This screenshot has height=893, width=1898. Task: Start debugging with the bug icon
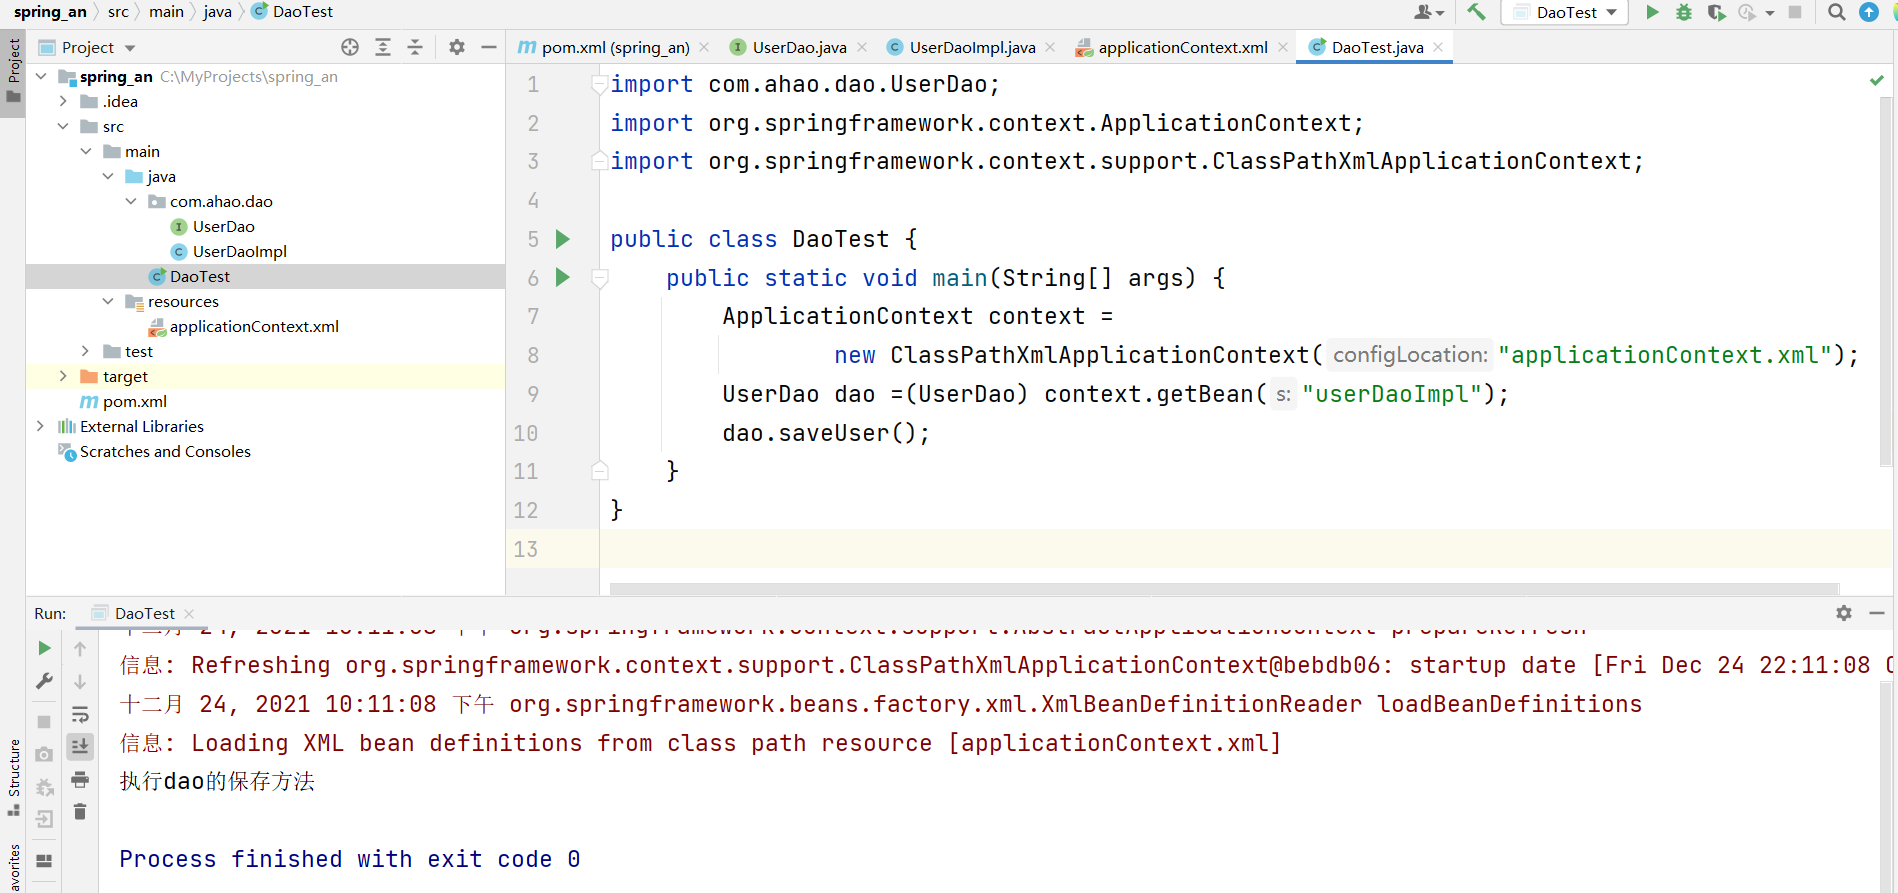click(x=1684, y=12)
